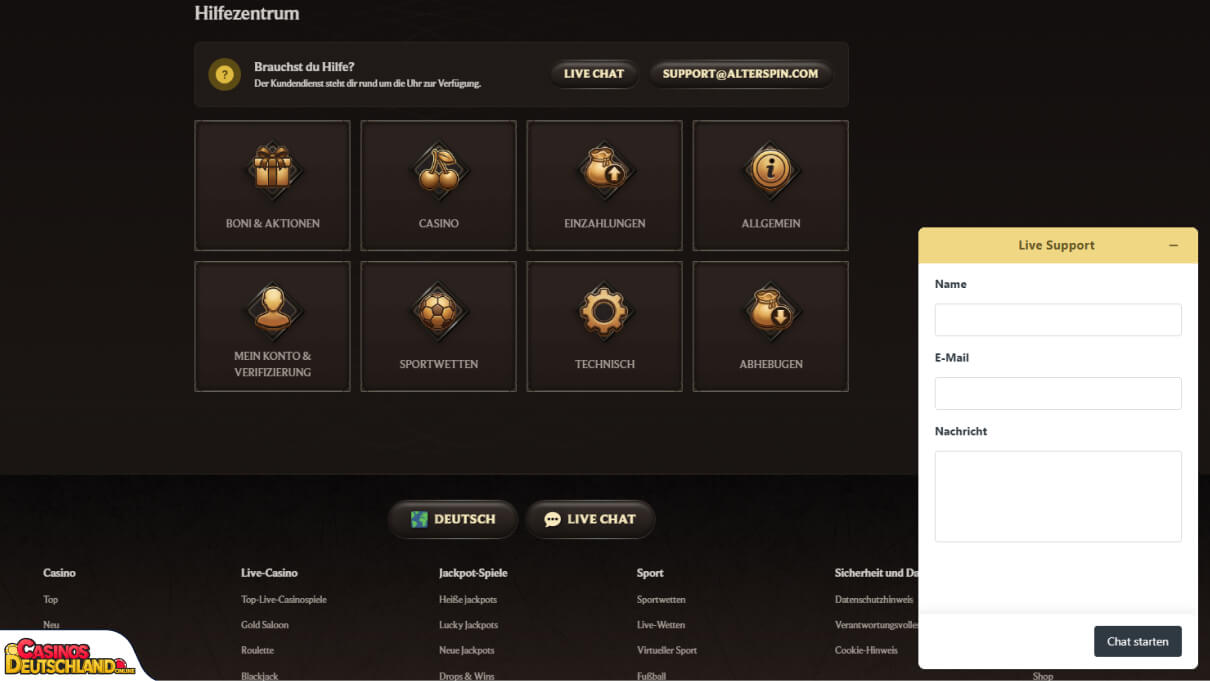Click the Name input field
This screenshot has height=681, width=1210.
pyautogui.click(x=1058, y=320)
